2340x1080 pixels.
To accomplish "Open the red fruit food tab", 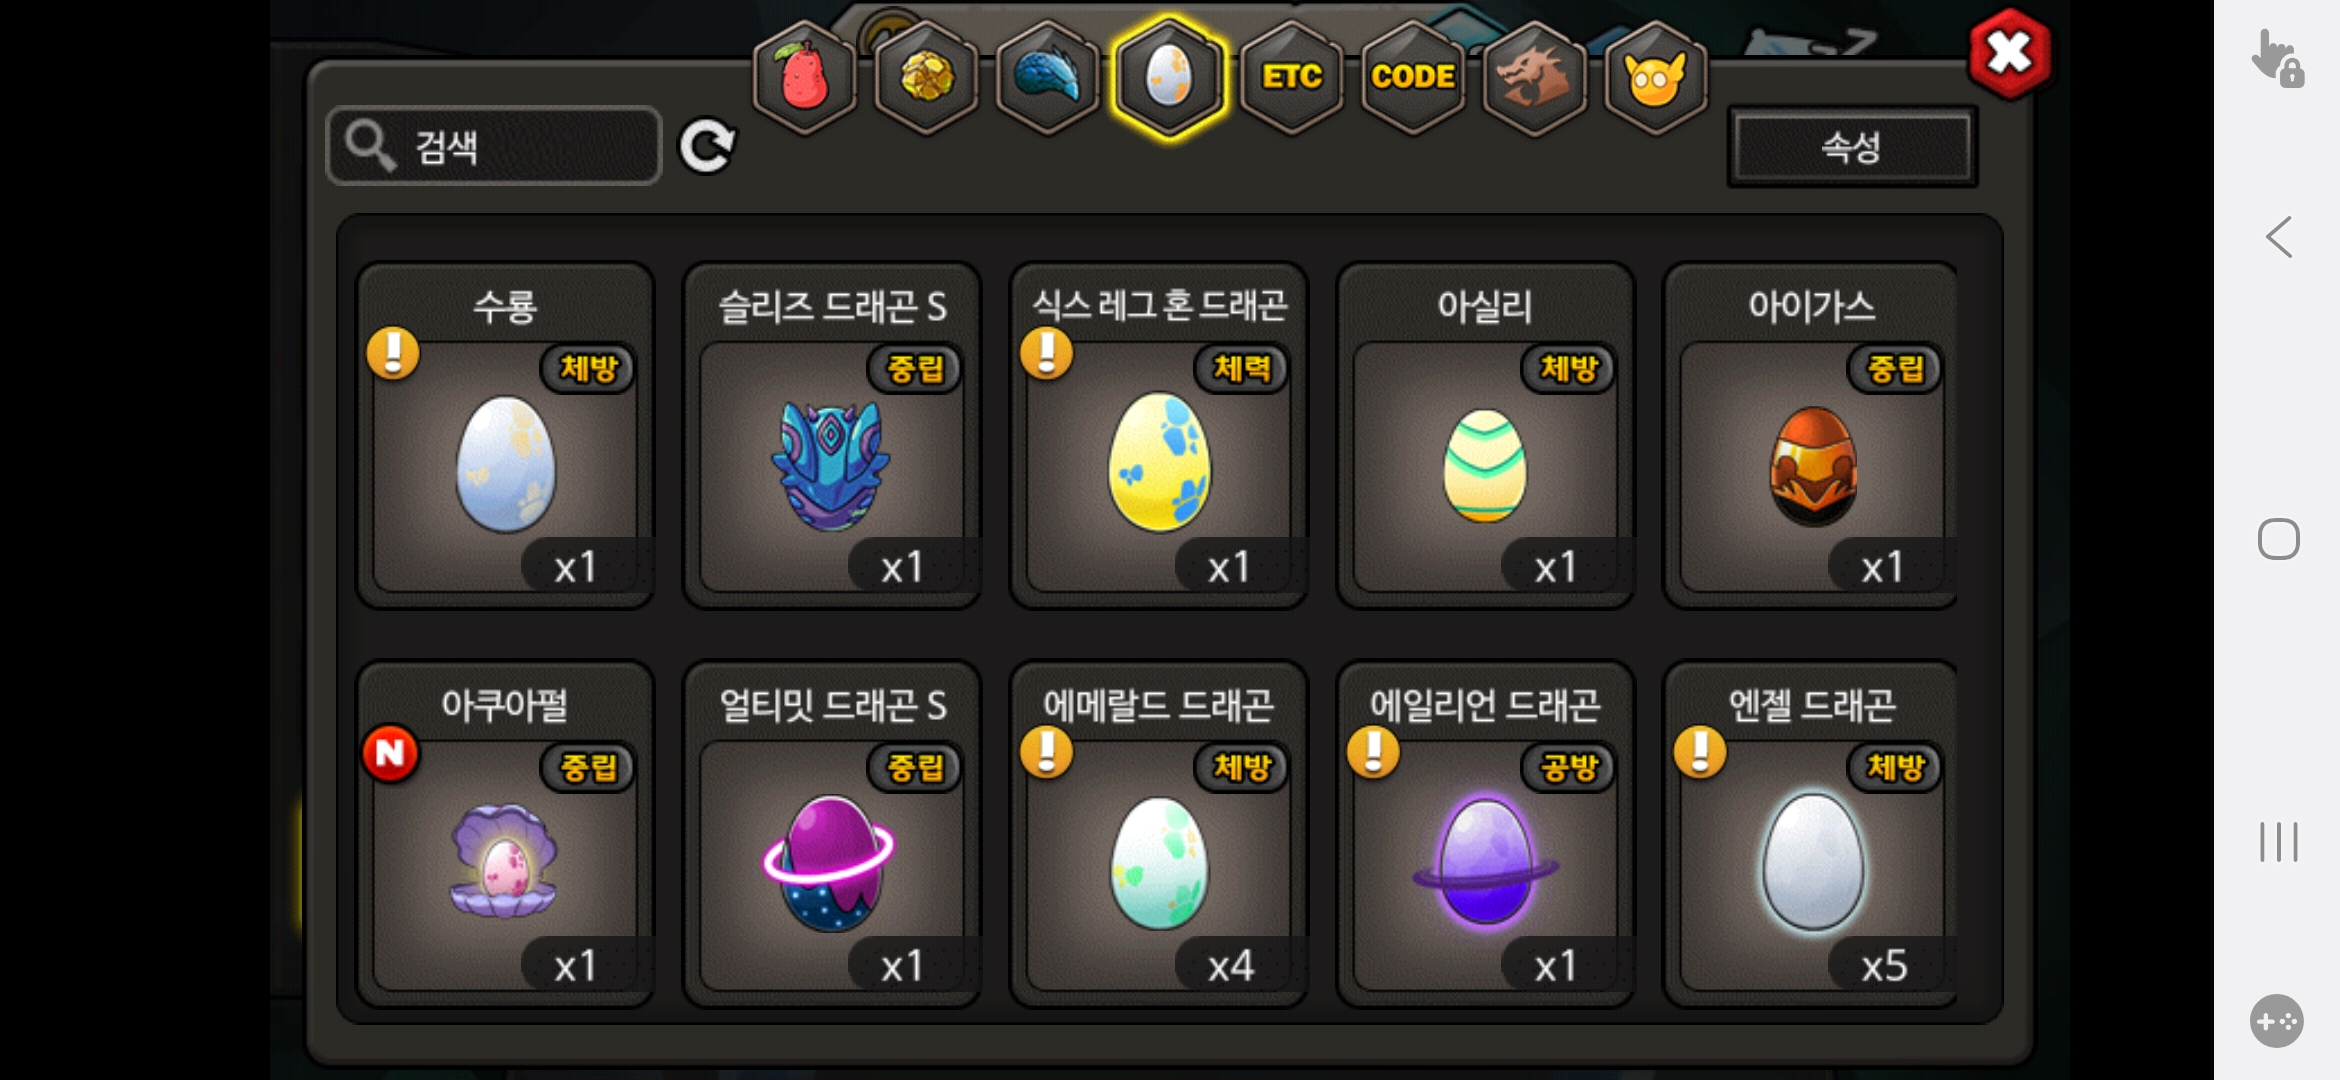I will coord(805,77).
